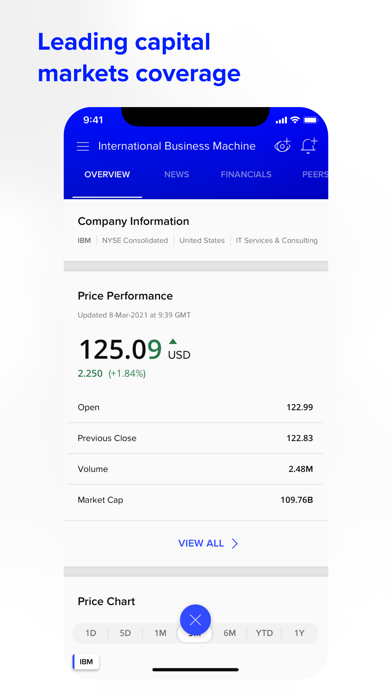Tap the Market Cap row
Image resolution: width=392 pixels, height=696 pixels.
click(195, 500)
